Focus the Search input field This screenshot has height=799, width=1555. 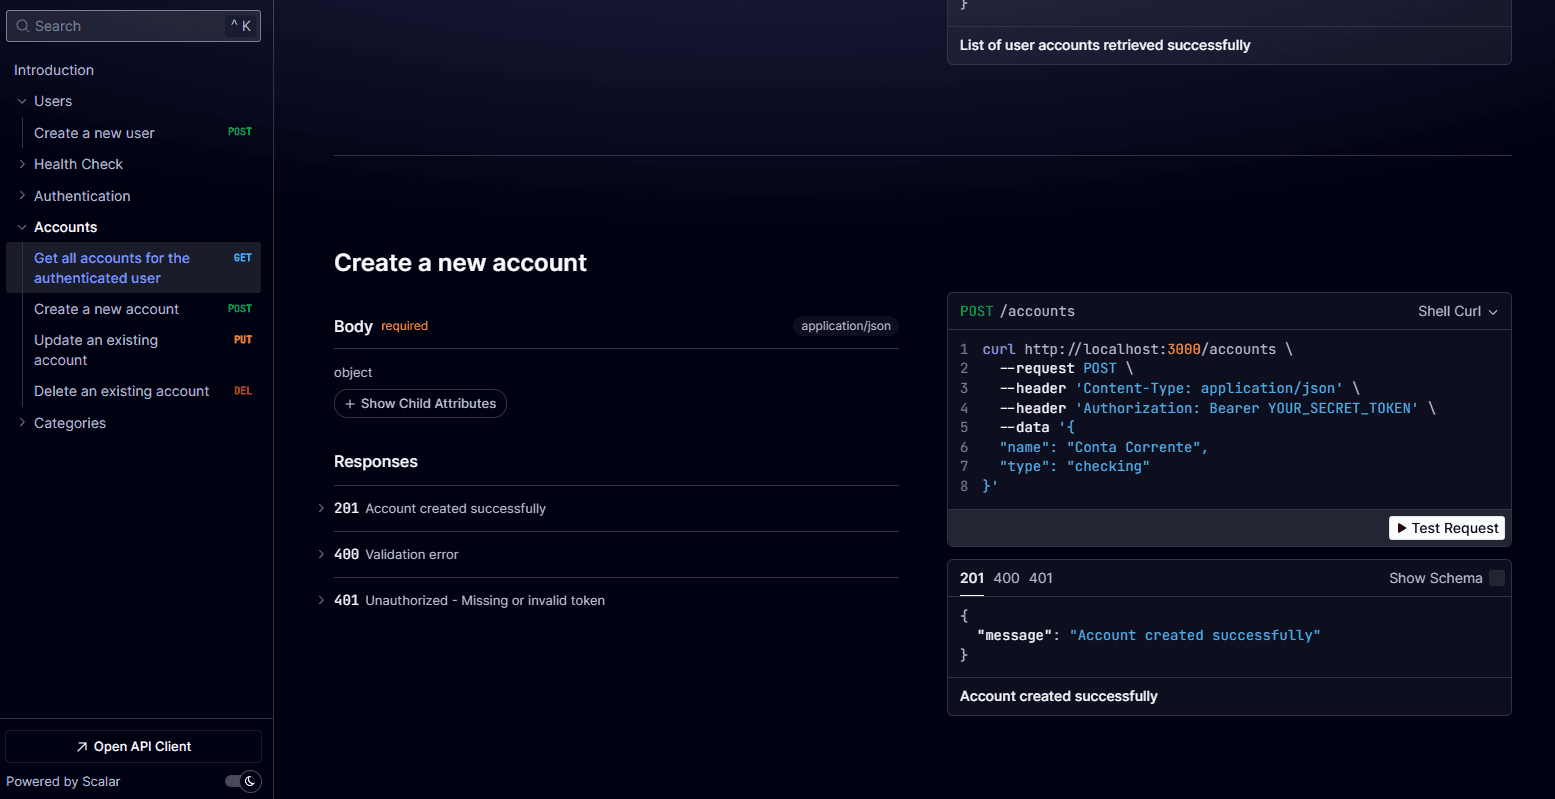130,26
